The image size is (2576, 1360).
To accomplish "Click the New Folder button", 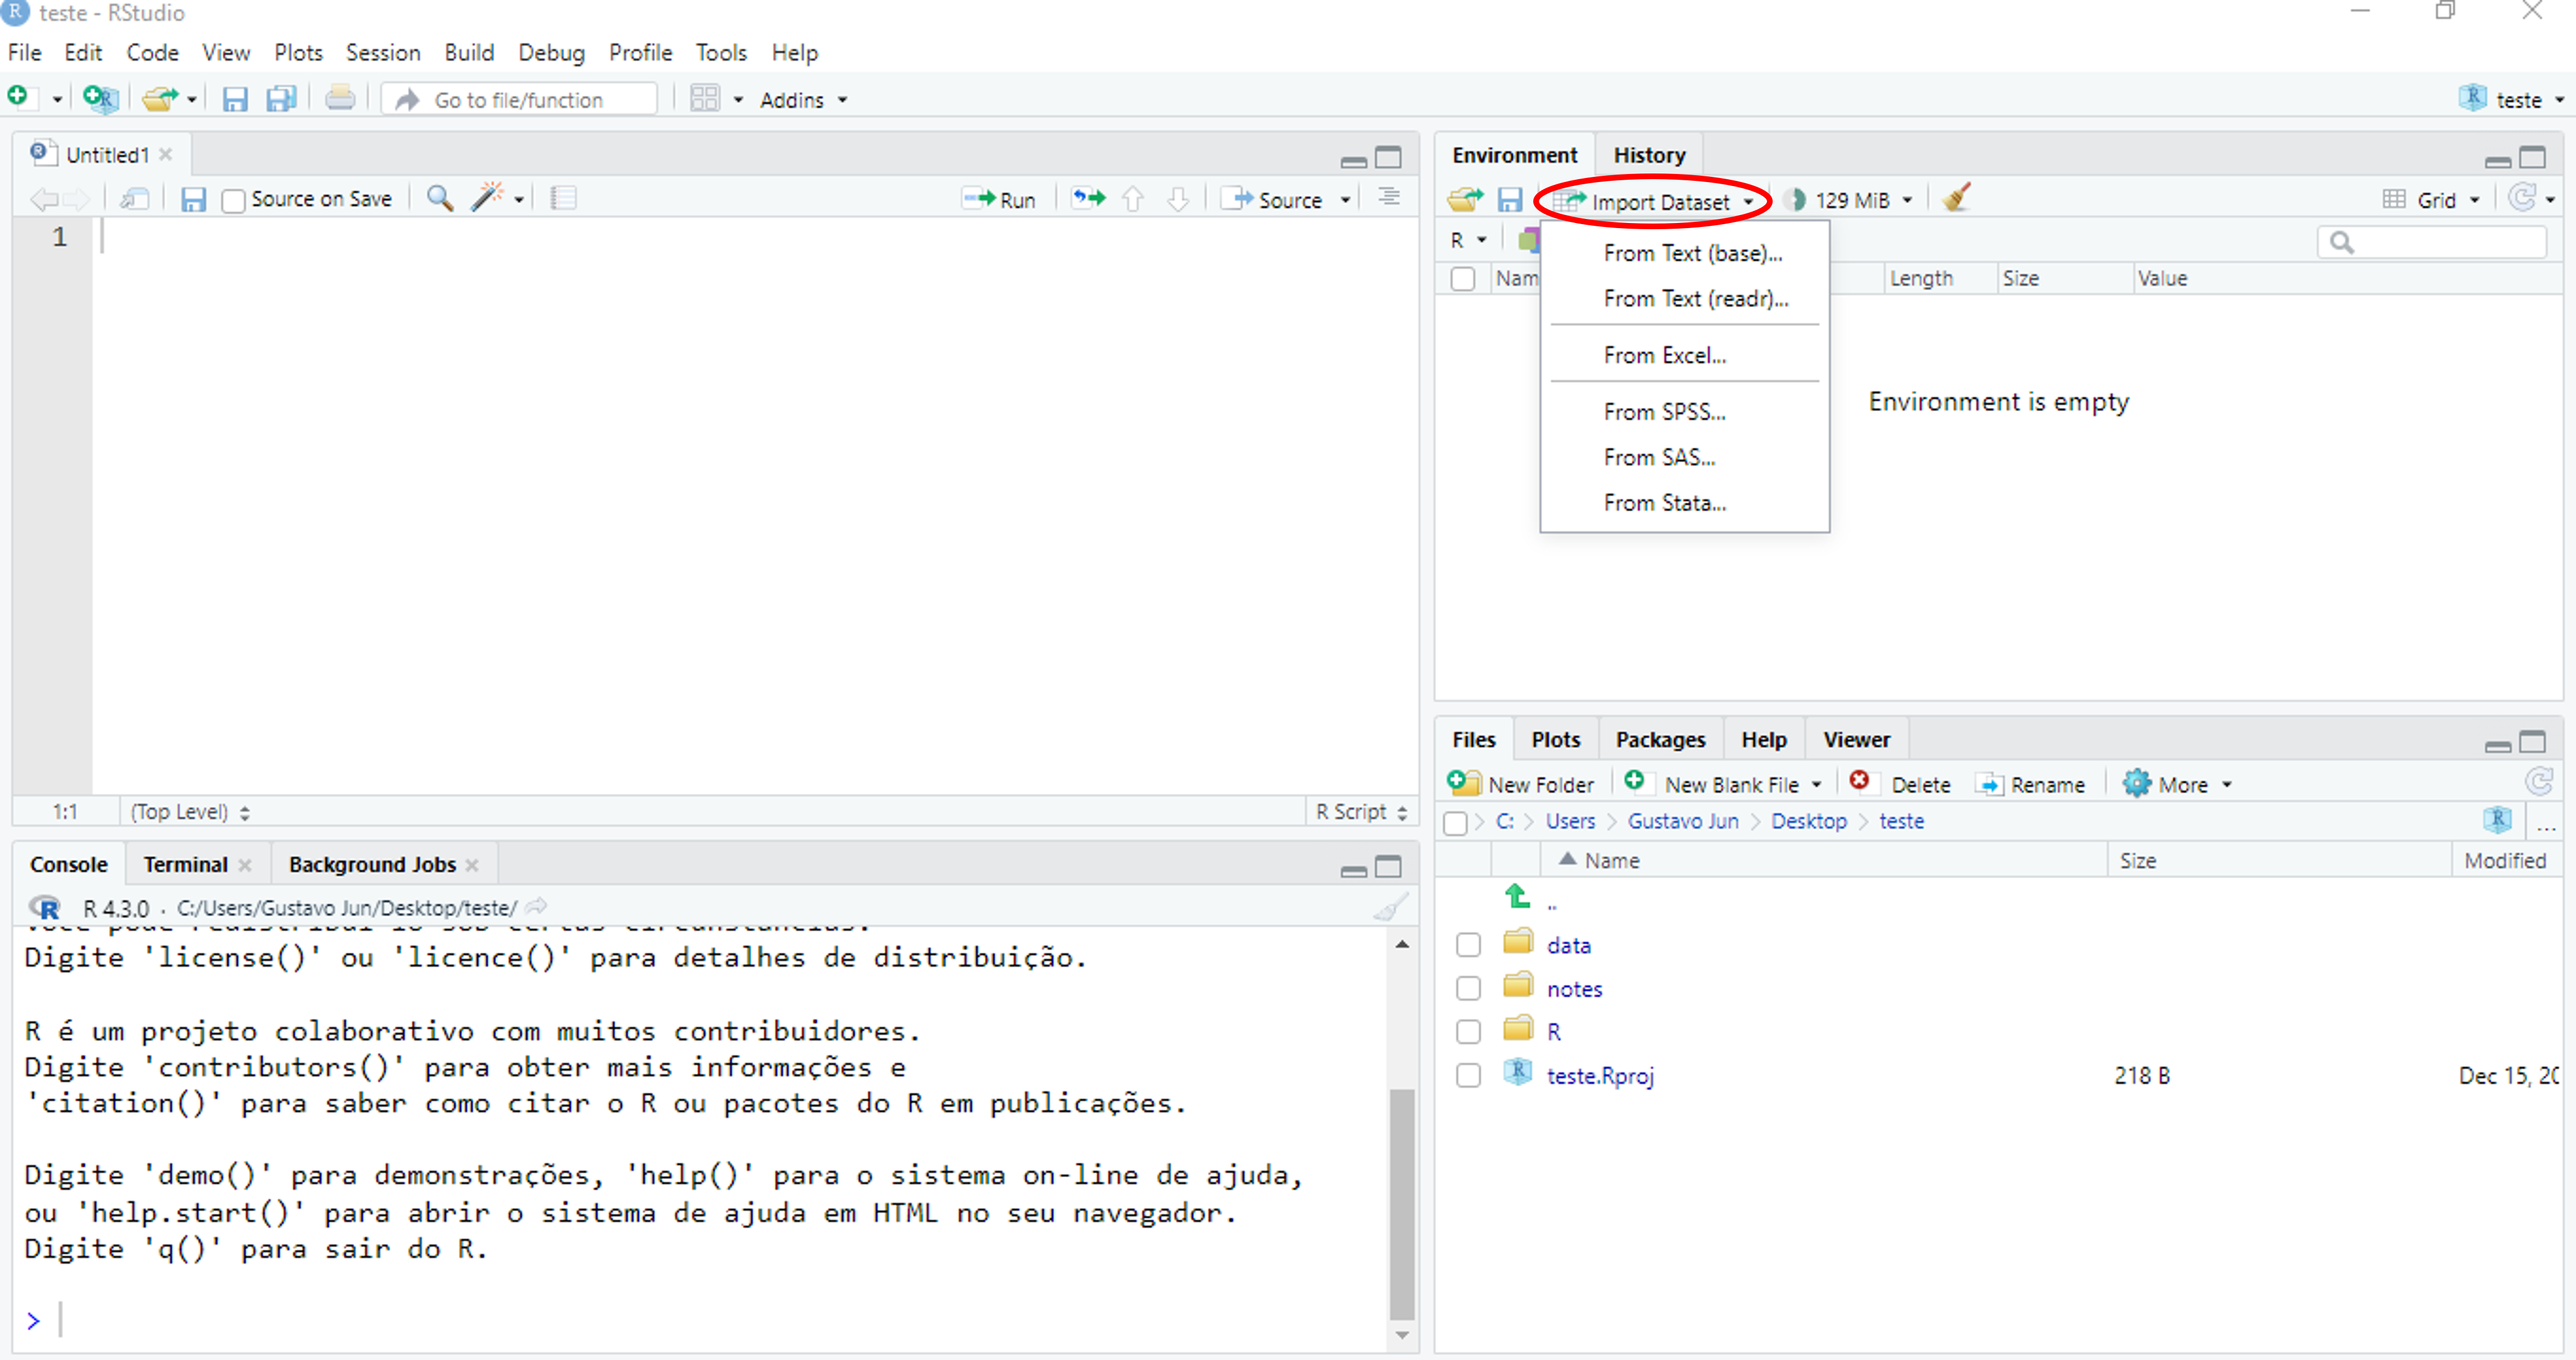I will (1521, 784).
